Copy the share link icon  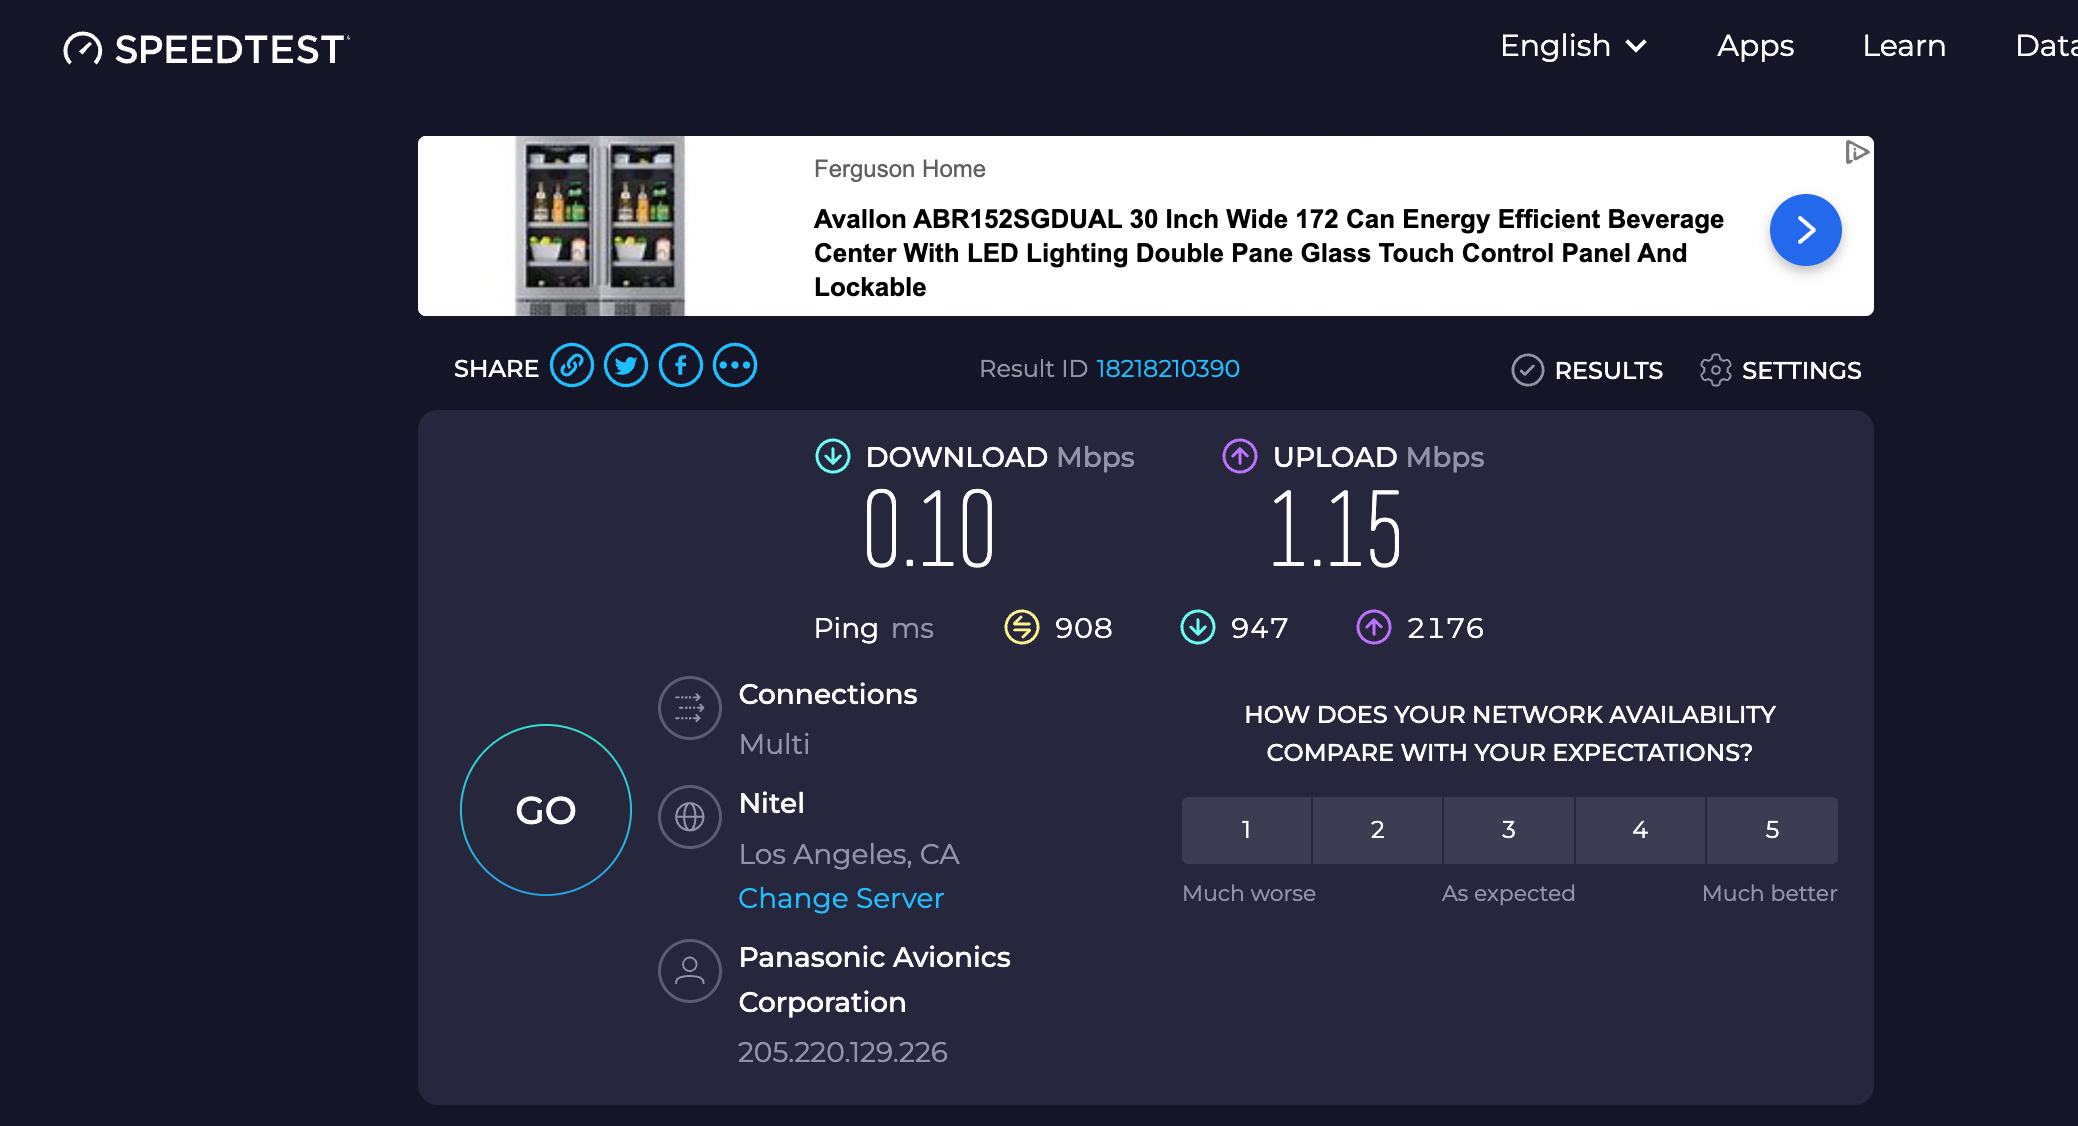point(572,365)
